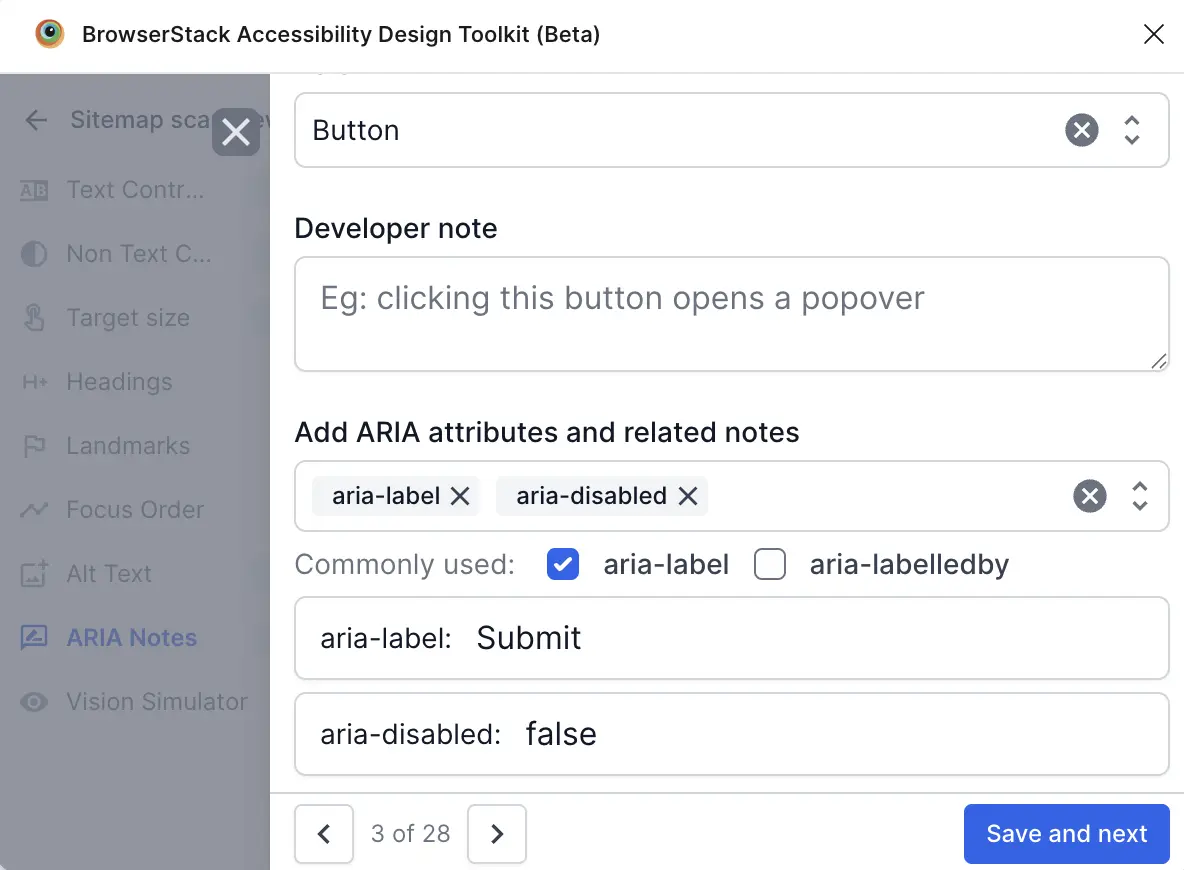Open Text Contrast in sidebar
The height and width of the screenshot is (870, 1184).
(x=134, y=190)
